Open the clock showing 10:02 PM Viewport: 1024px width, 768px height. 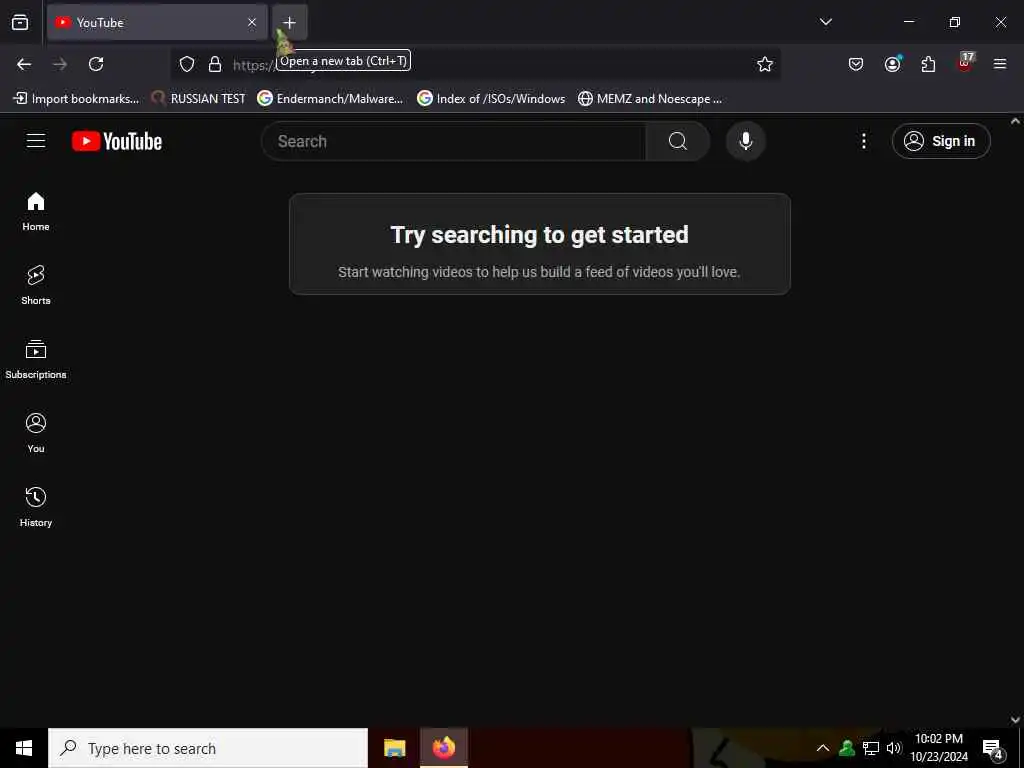pyautogui.click(x=939, y=748)
